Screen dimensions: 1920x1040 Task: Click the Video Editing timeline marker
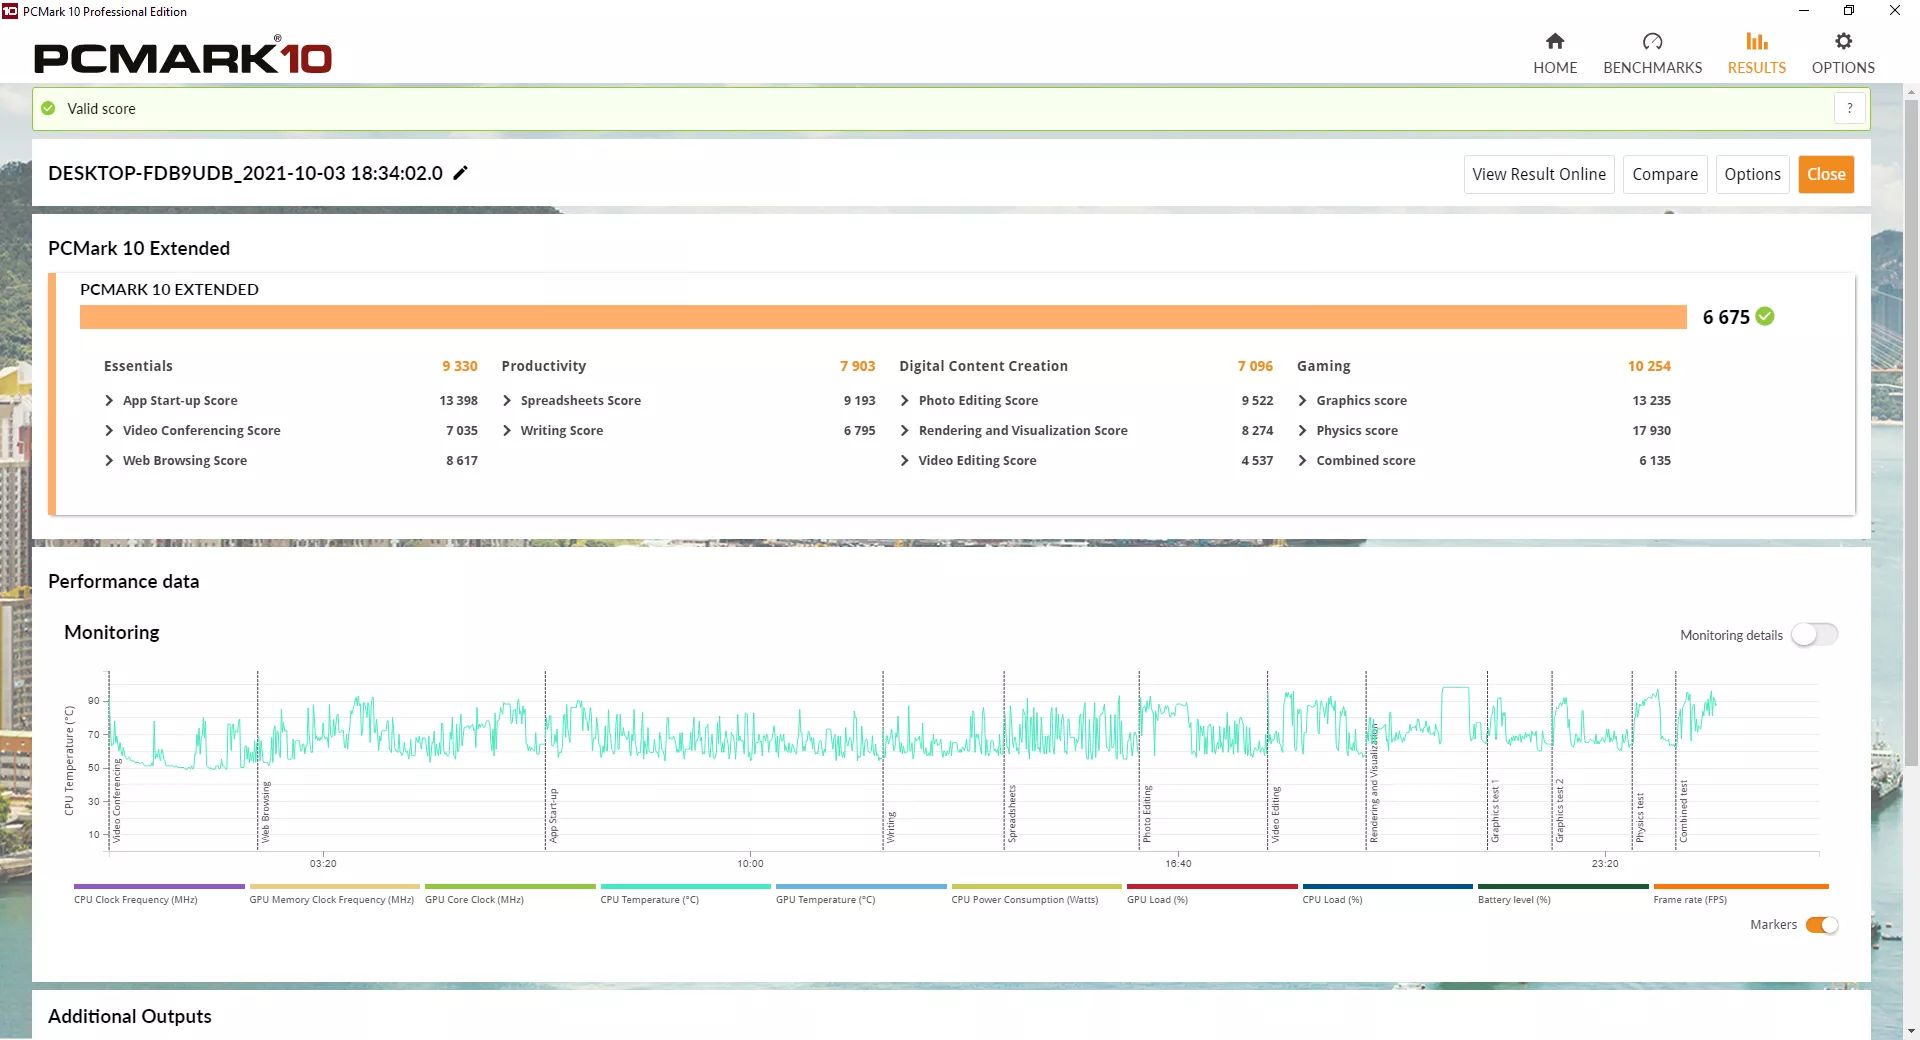coord(1275,814)
